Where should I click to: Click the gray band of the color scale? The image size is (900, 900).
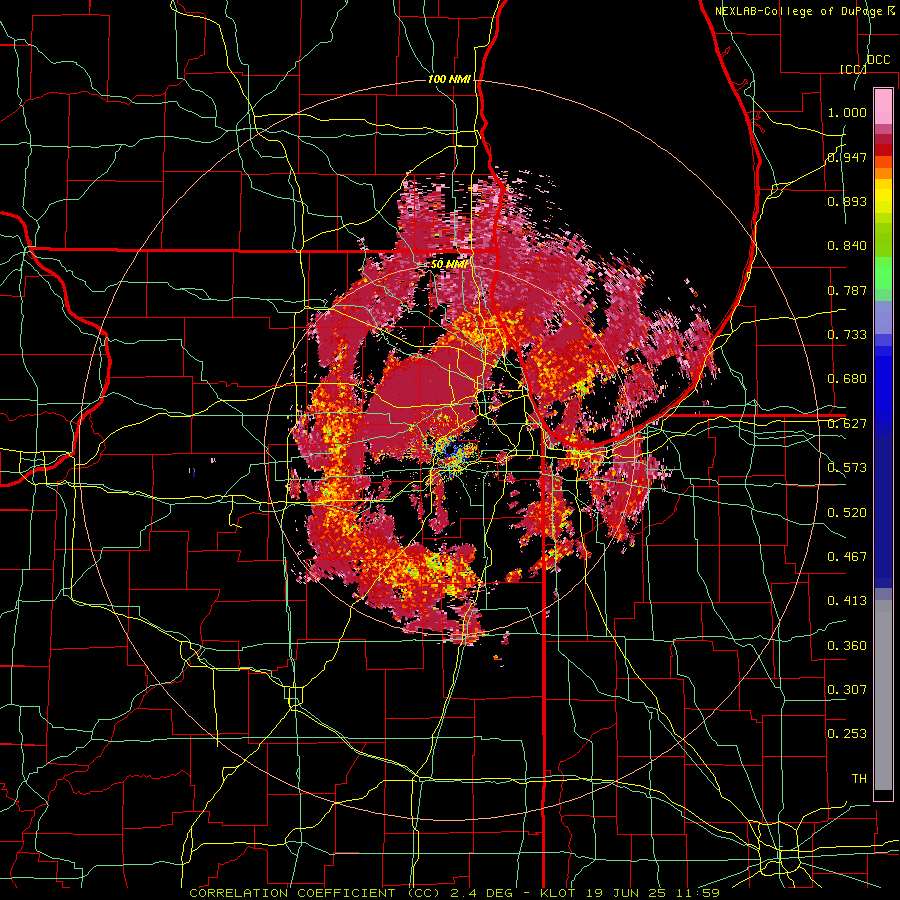coord(883,695)
